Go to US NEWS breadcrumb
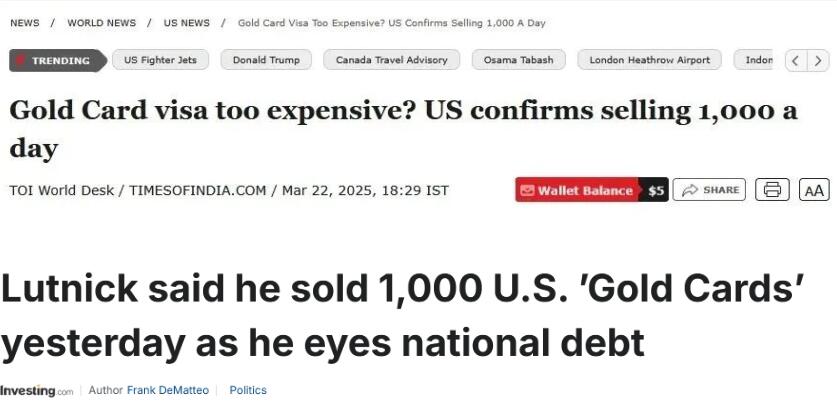The width and height of the screenshot is (837, 413). click(x=186, y=23)
